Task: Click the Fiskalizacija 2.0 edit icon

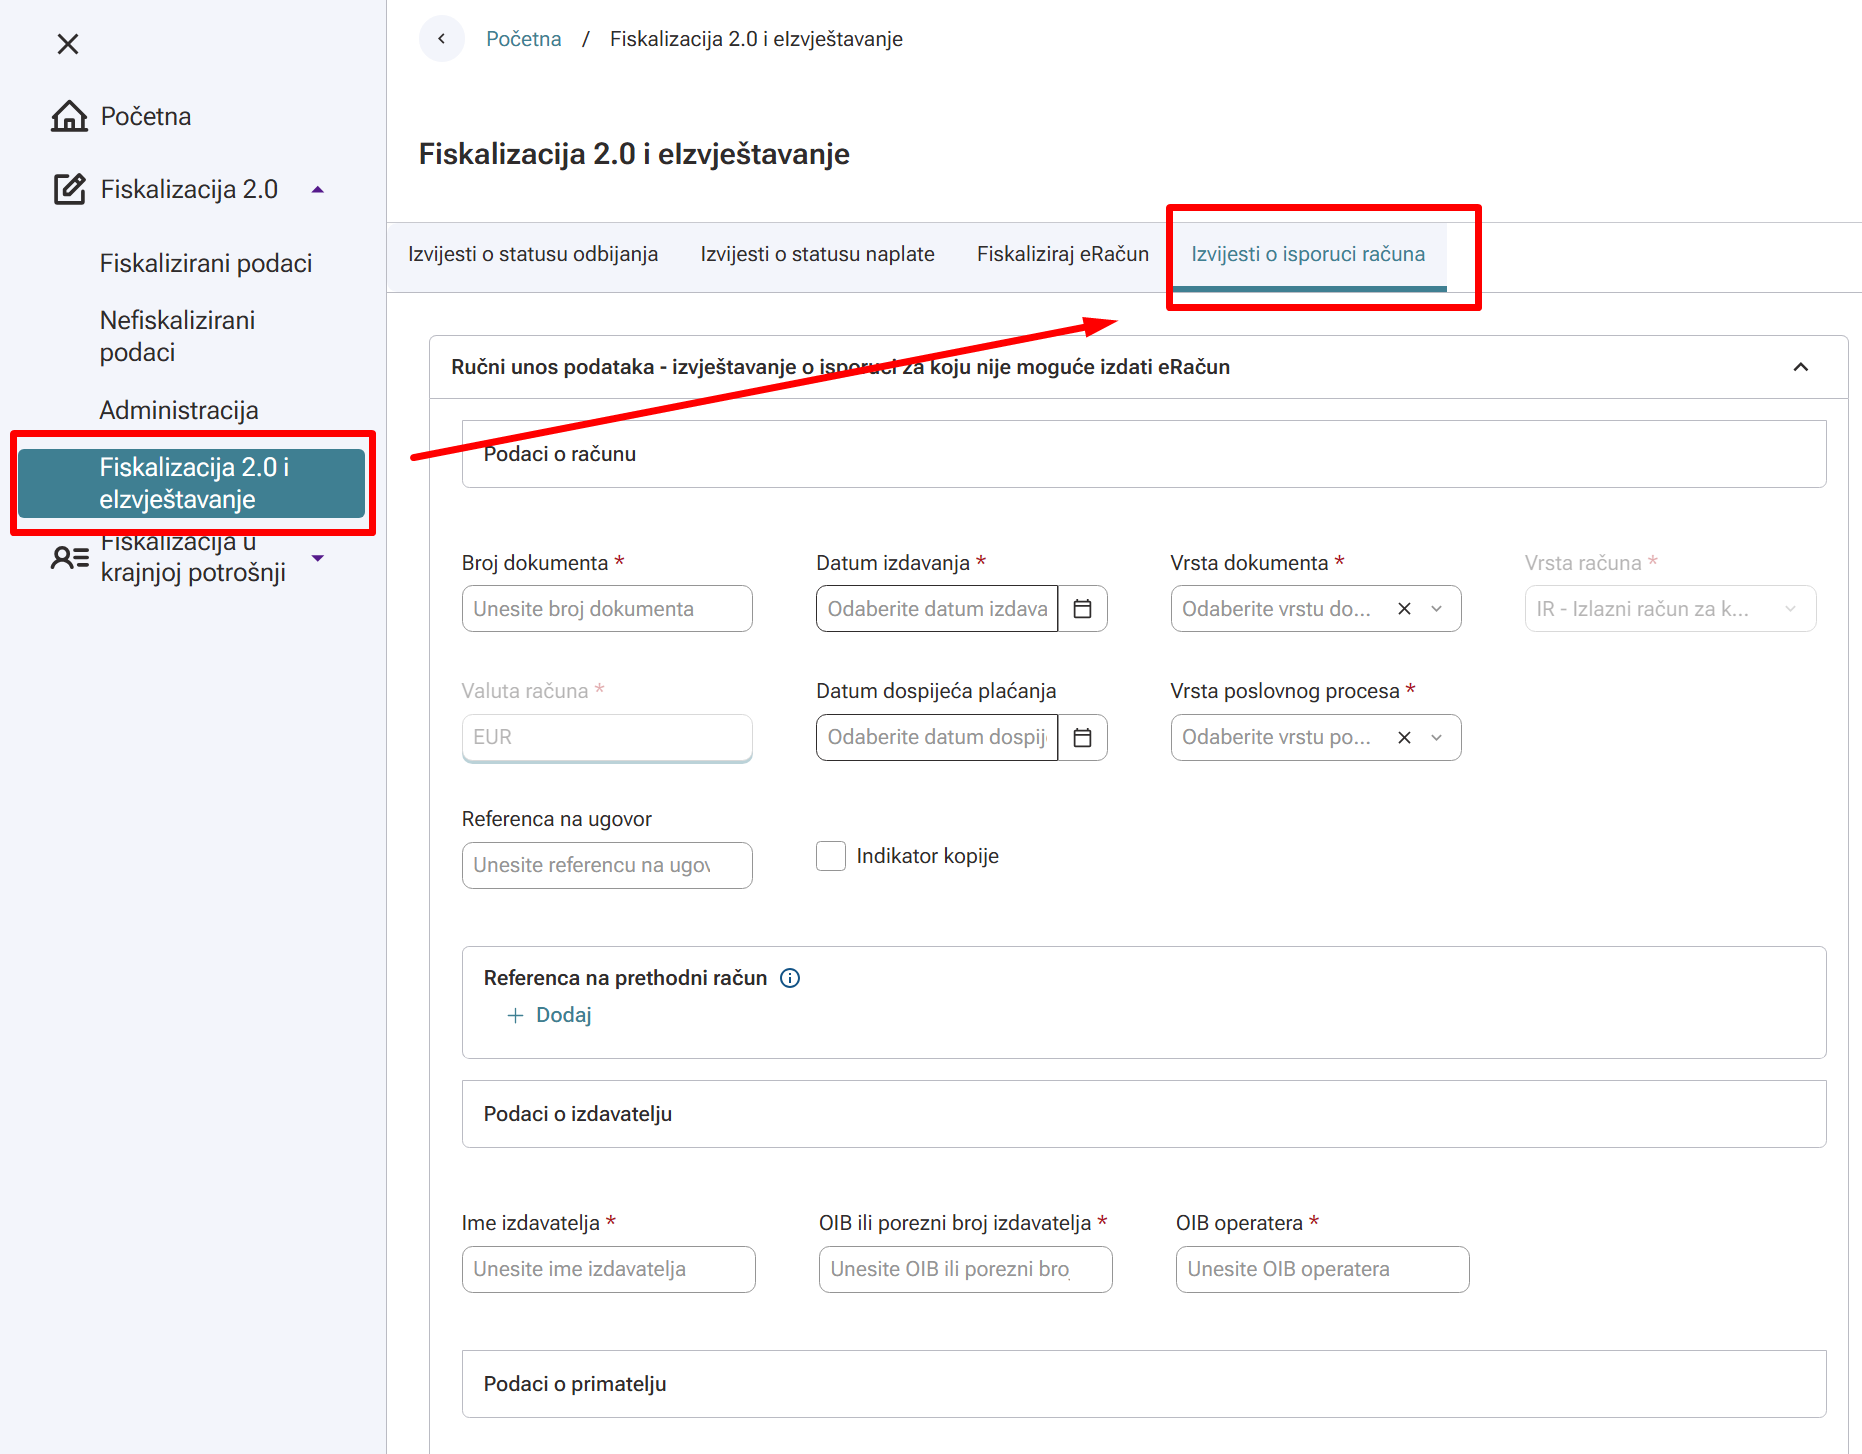Action: [69, 189]
